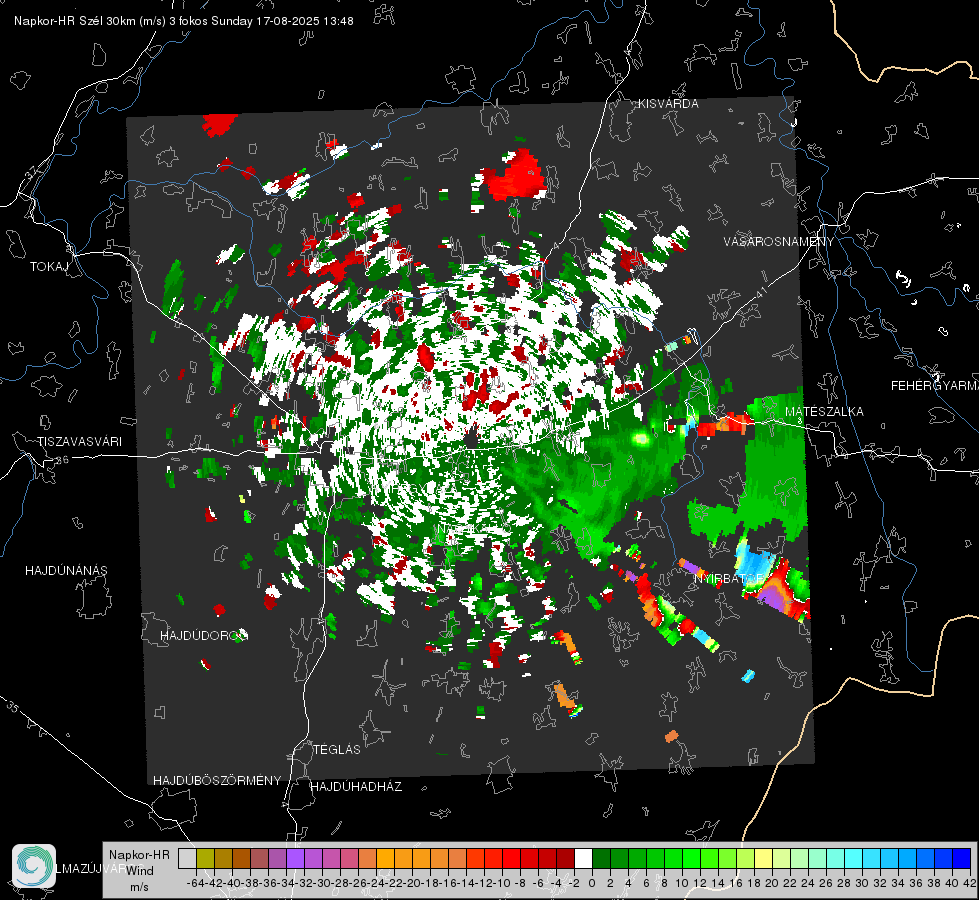979x900 pixels.
Task: Select the FEHÉRGYARMAT town label
Action: [934, 386]
